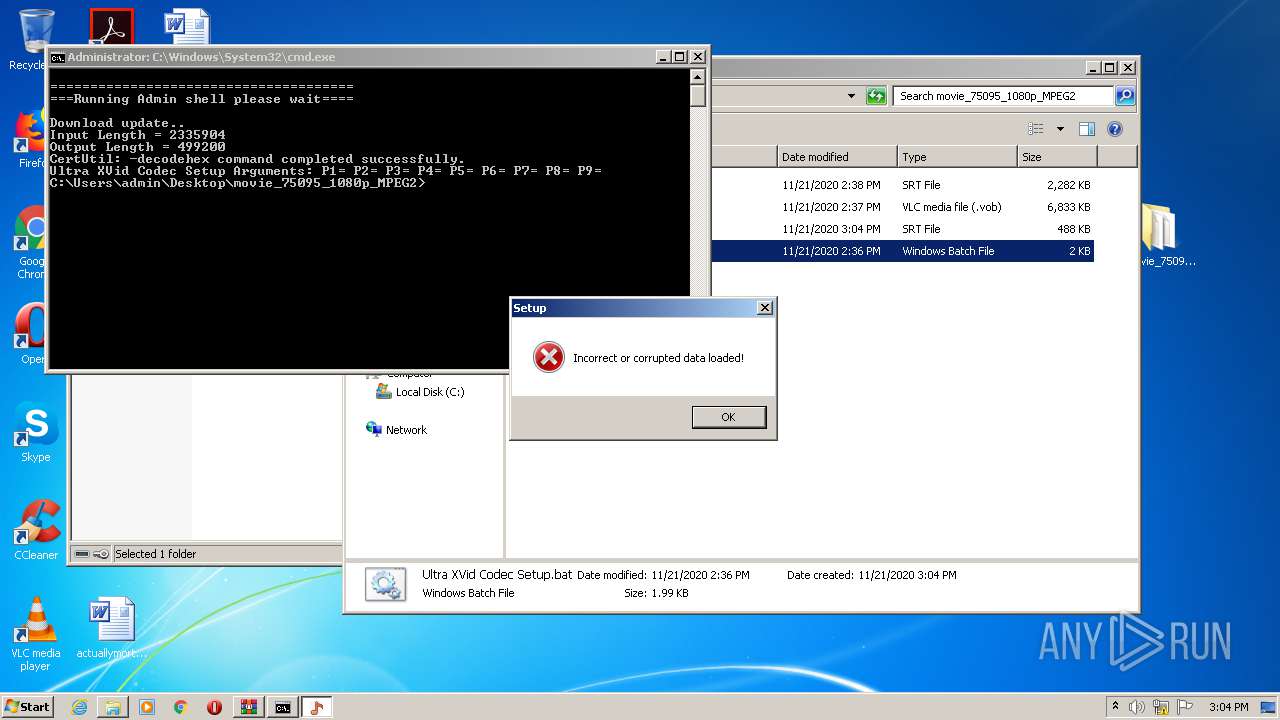This screenshot has width=1280, height=720.
Task: Close the Setup error dialog
Action: [765, 308]
